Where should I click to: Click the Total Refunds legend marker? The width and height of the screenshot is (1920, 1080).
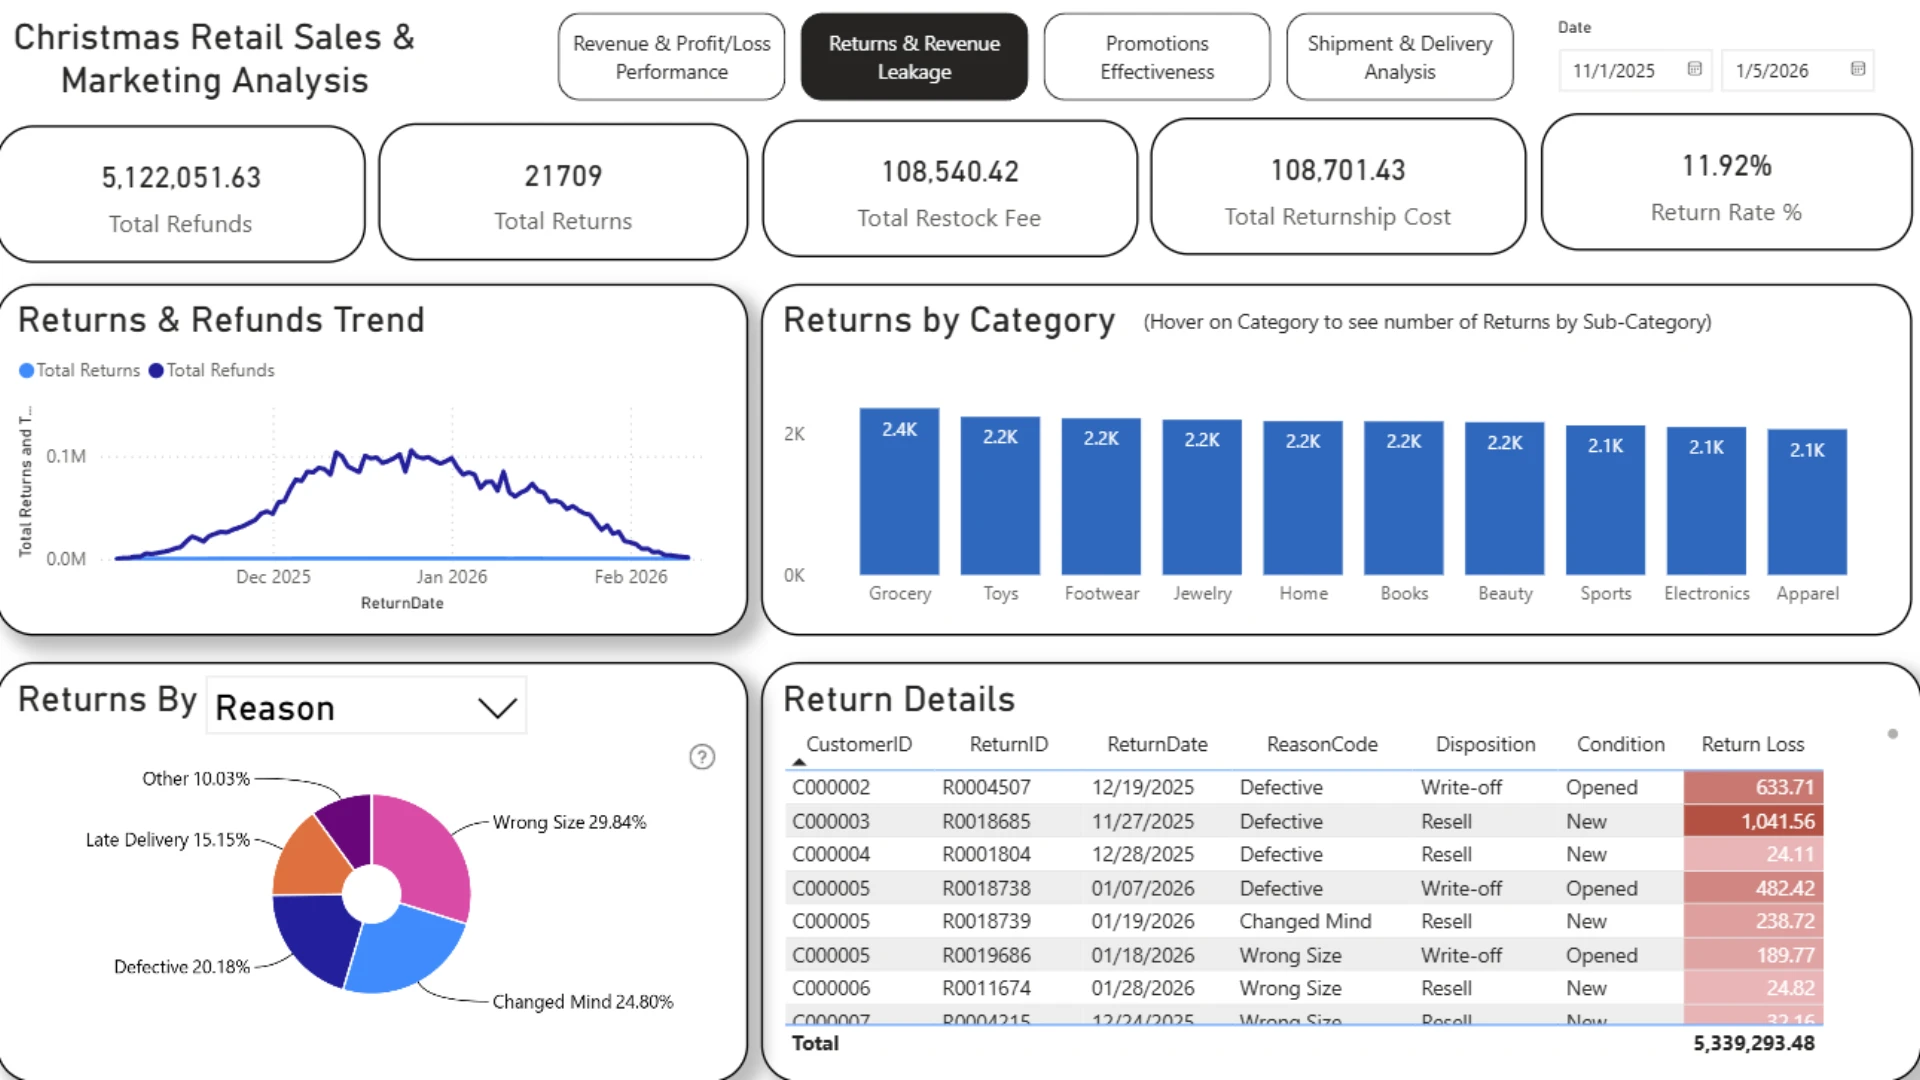pyautogui.click(x=156, y=370)
